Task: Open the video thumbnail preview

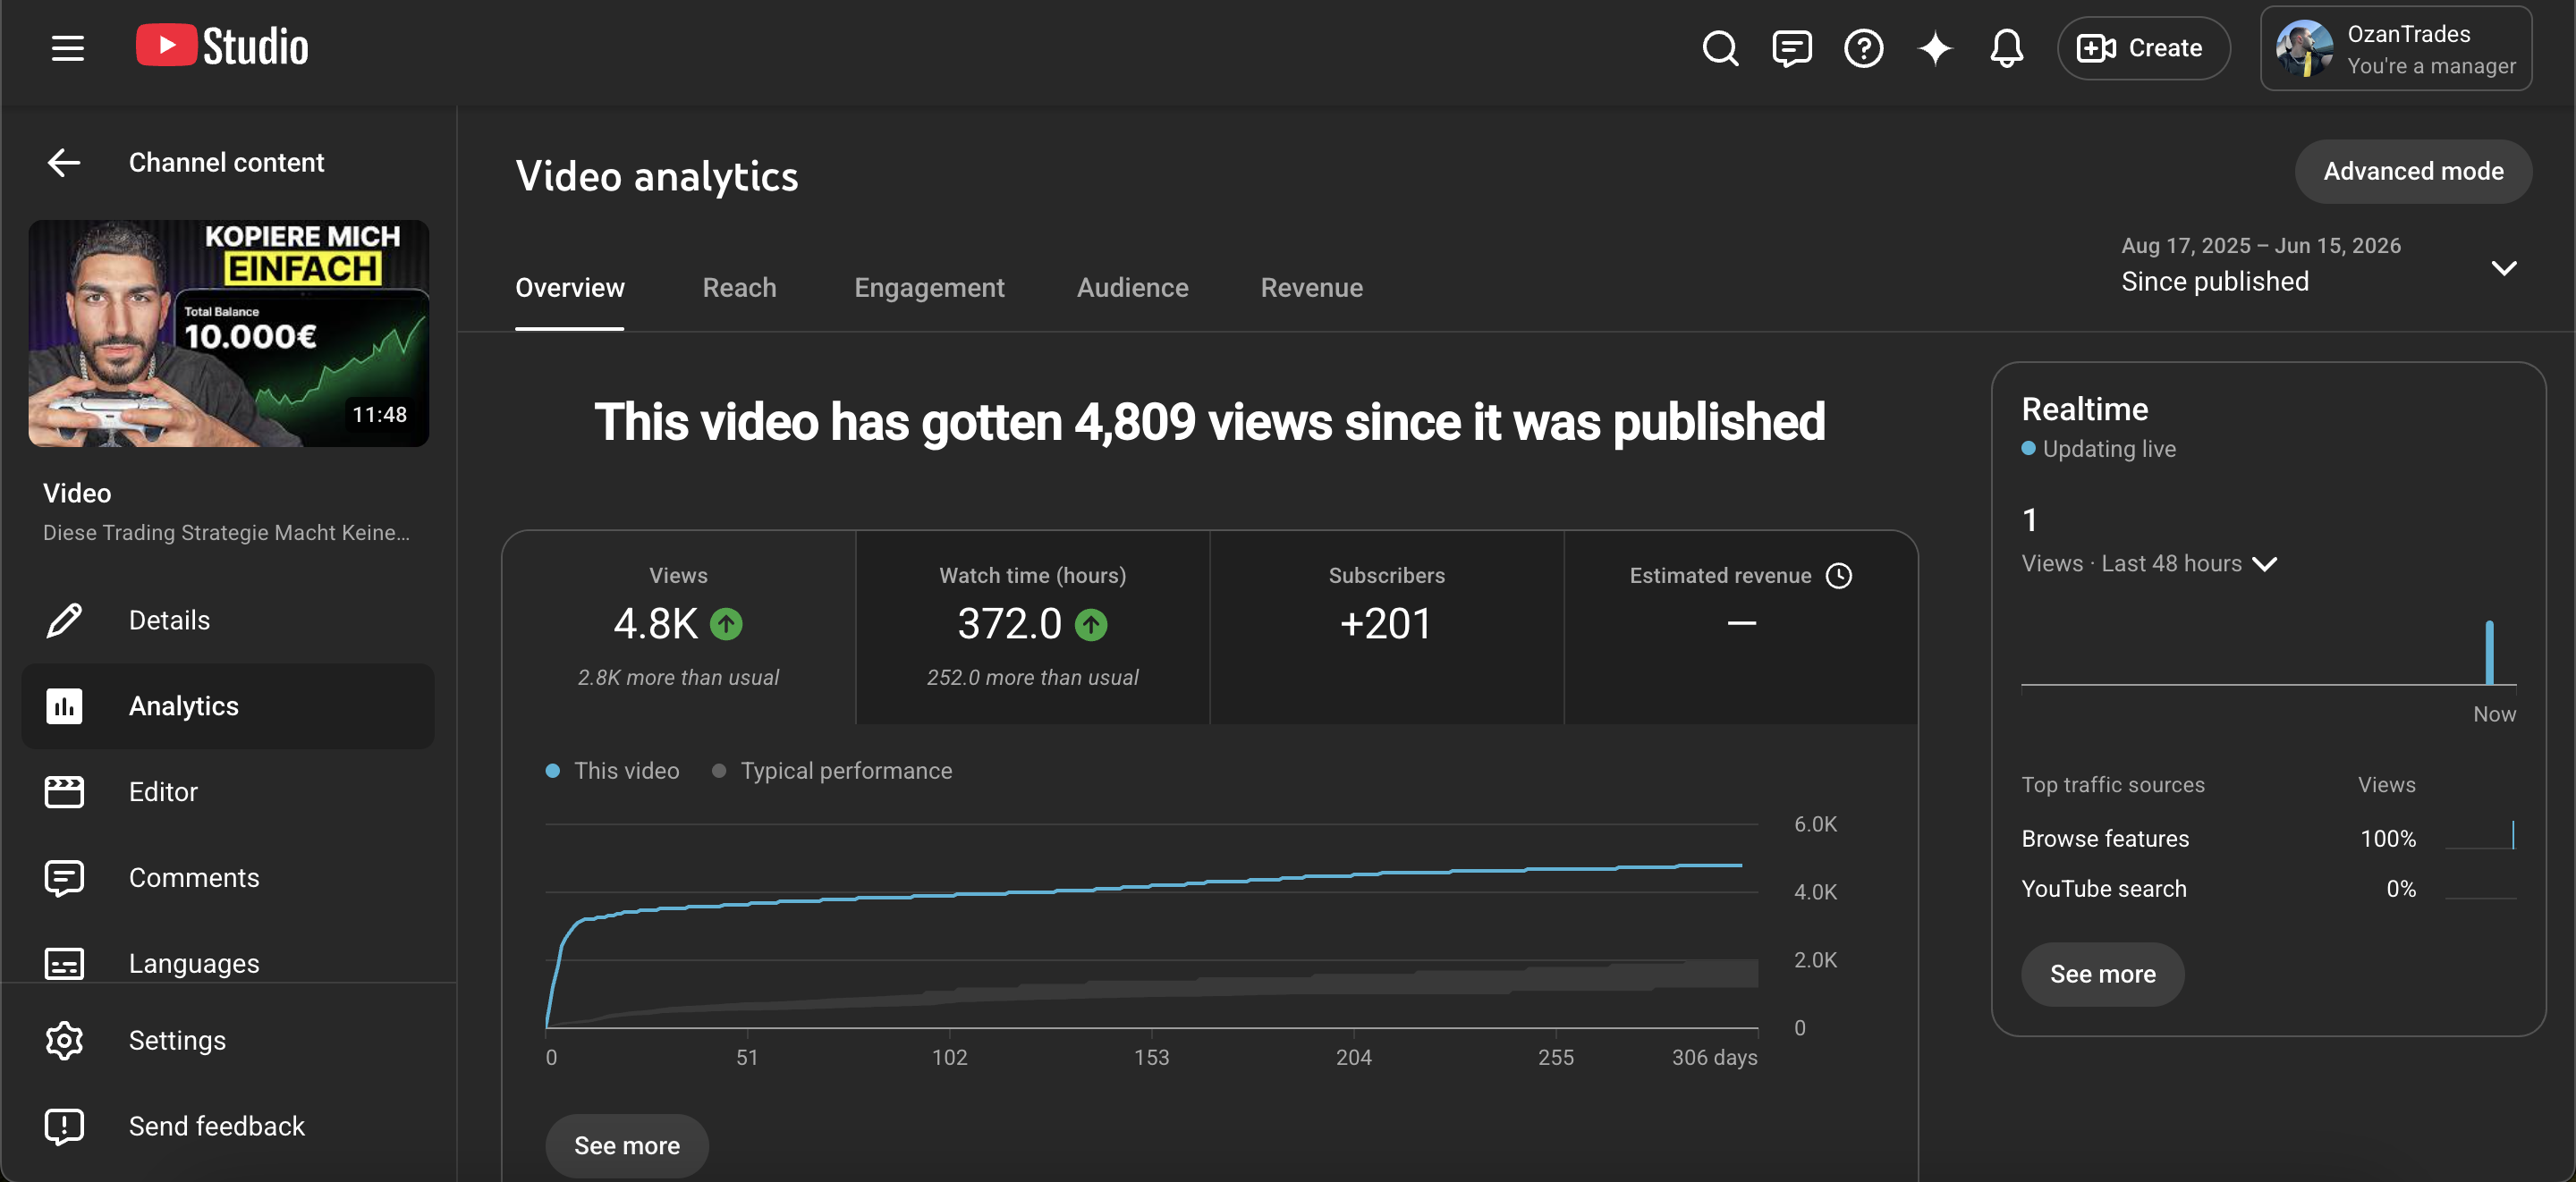Action: pyautogui.click(x=228, y=333)
